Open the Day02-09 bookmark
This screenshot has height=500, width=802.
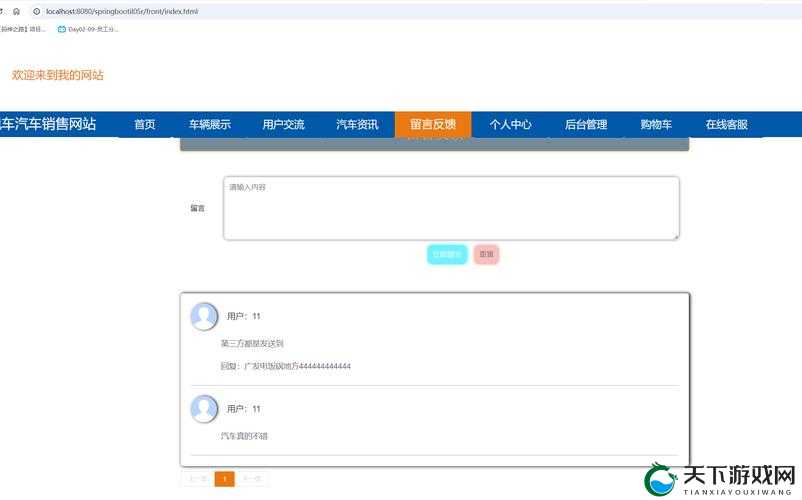coord(87,29)
